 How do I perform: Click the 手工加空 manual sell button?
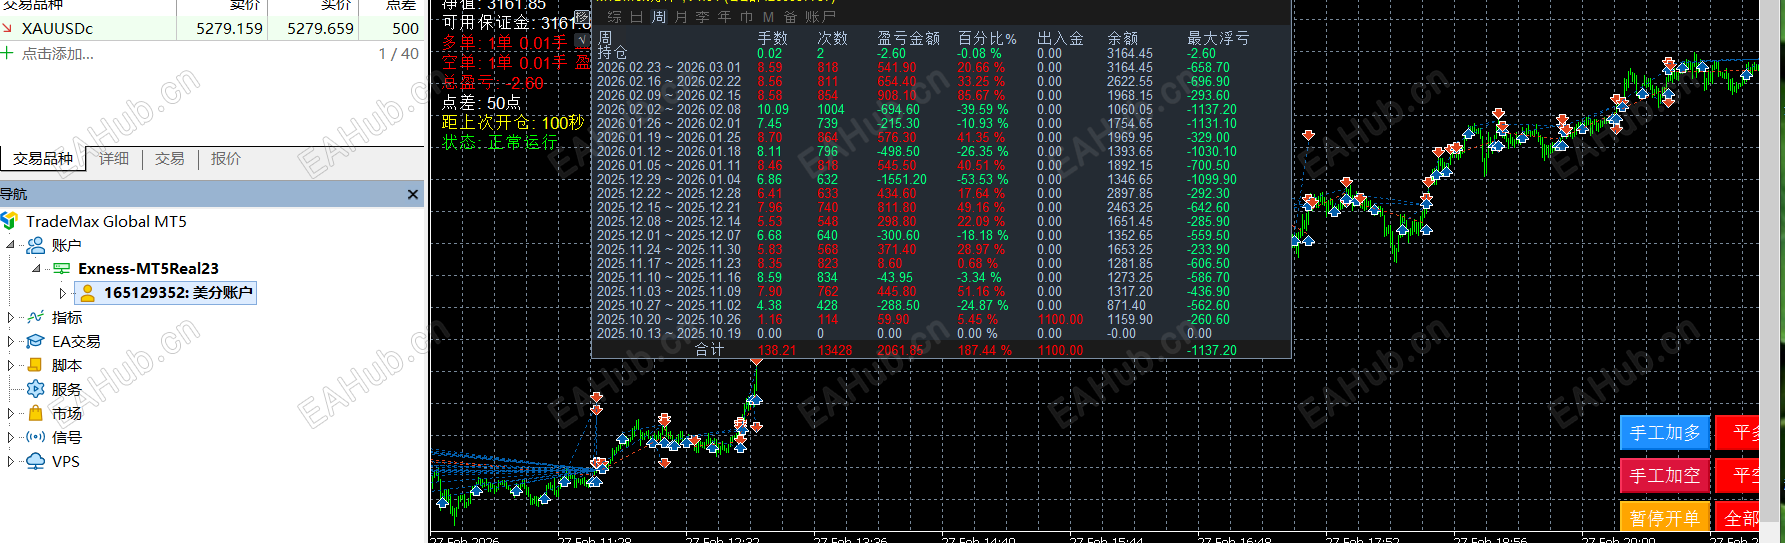click(1665, 476)
